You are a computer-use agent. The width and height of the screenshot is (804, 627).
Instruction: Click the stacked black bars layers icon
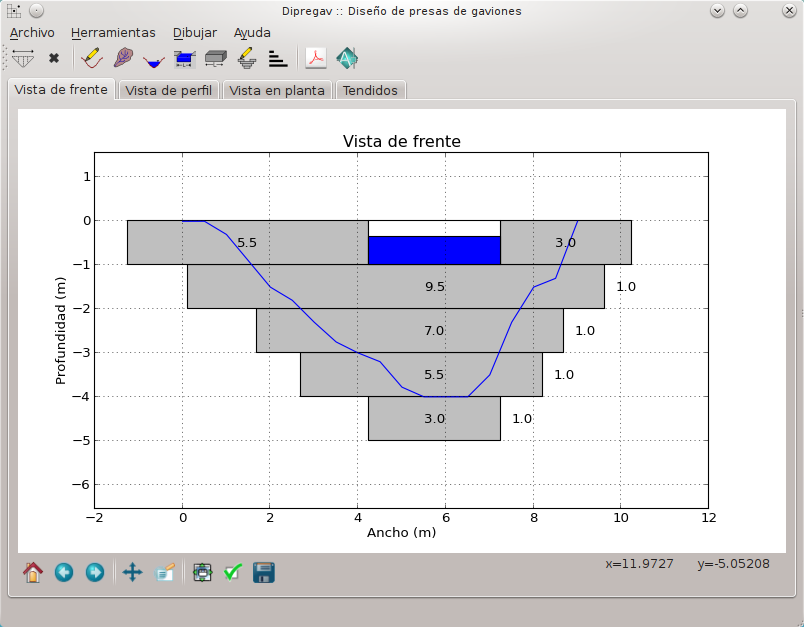[278, 58]
